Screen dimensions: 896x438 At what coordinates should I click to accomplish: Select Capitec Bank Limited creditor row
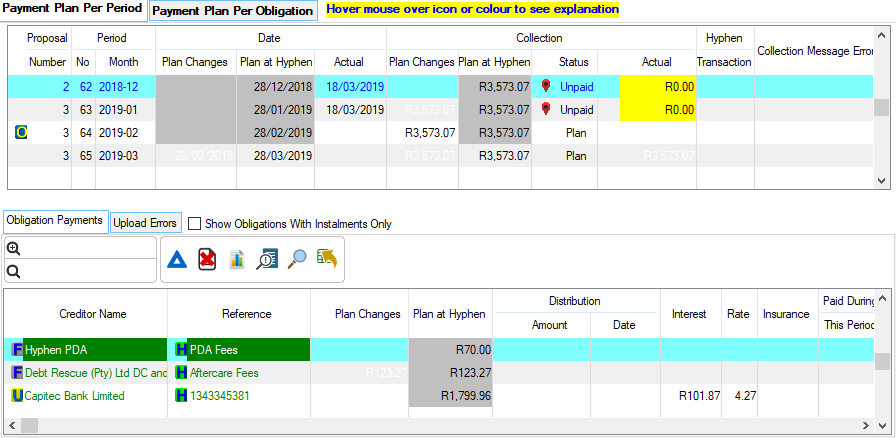click(74, 396)
